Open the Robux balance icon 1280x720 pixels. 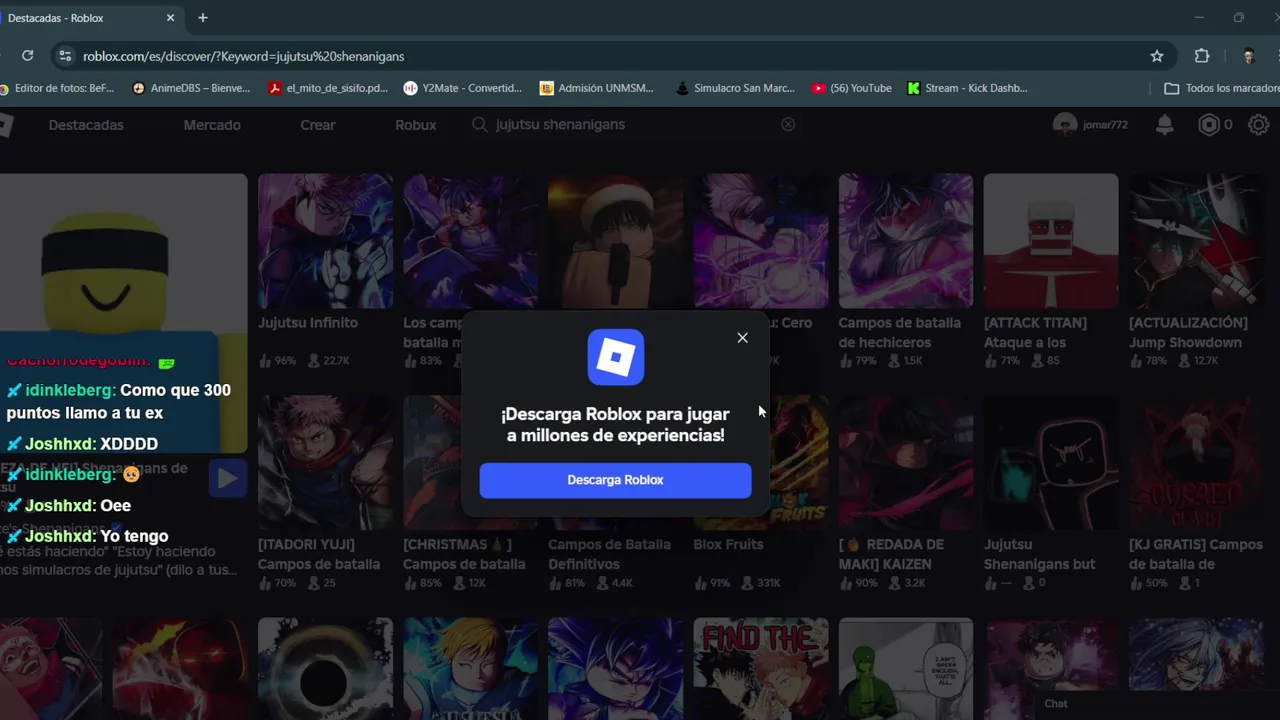tap(1209, 125)
